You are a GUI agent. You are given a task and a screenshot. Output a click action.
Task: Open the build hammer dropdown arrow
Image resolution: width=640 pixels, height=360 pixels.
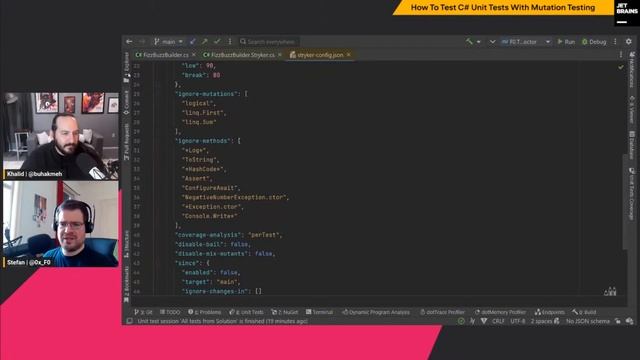(479, 42)
